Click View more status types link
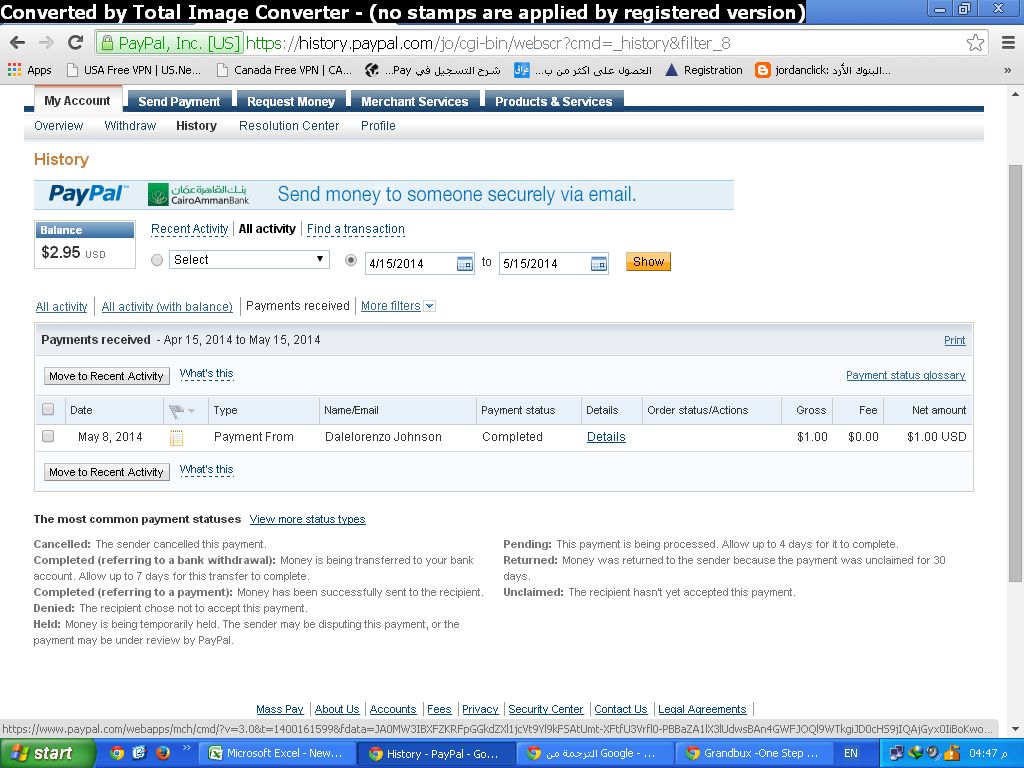Viewport: 1024px width, 768px height. point(307,519)
